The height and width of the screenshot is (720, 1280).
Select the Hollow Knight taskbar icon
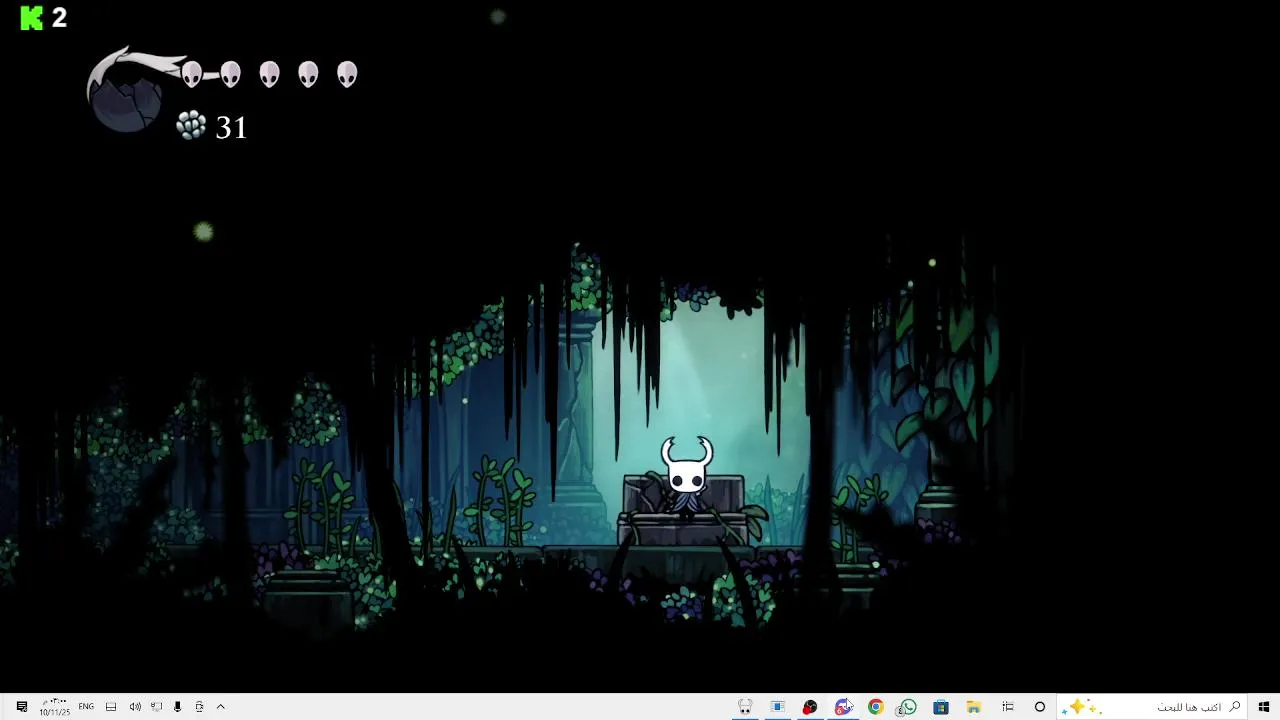(745, 707)
